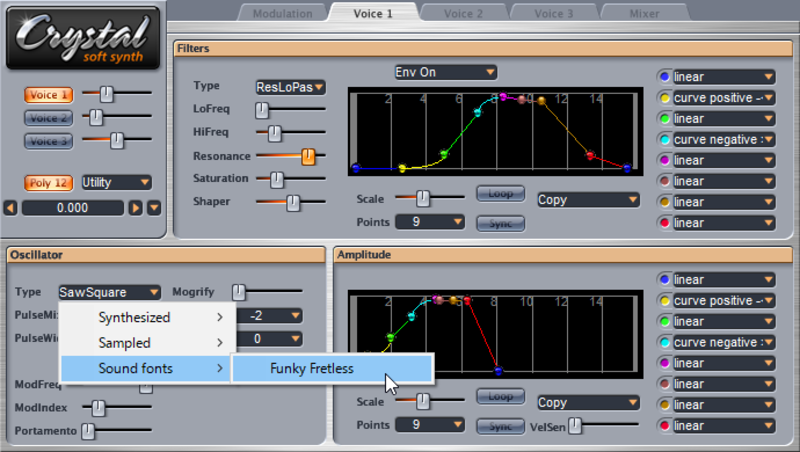
Task: Click the Resonance slider handle
Action: [308, 156]
